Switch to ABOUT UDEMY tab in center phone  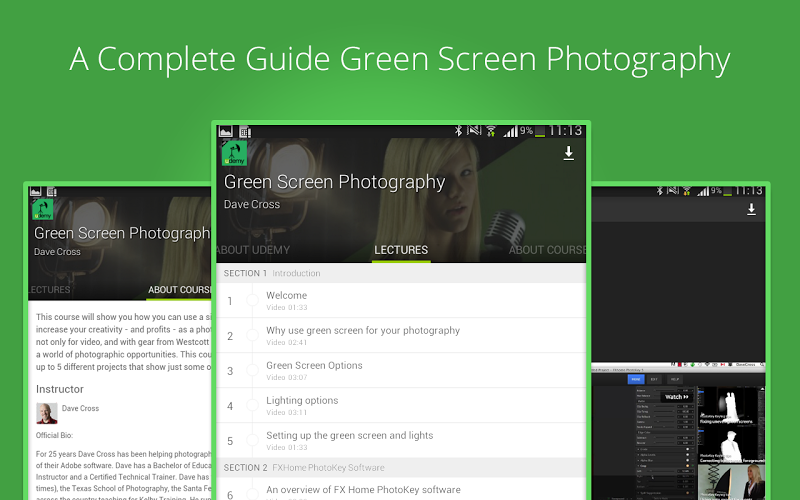click(x=253, y=250)
